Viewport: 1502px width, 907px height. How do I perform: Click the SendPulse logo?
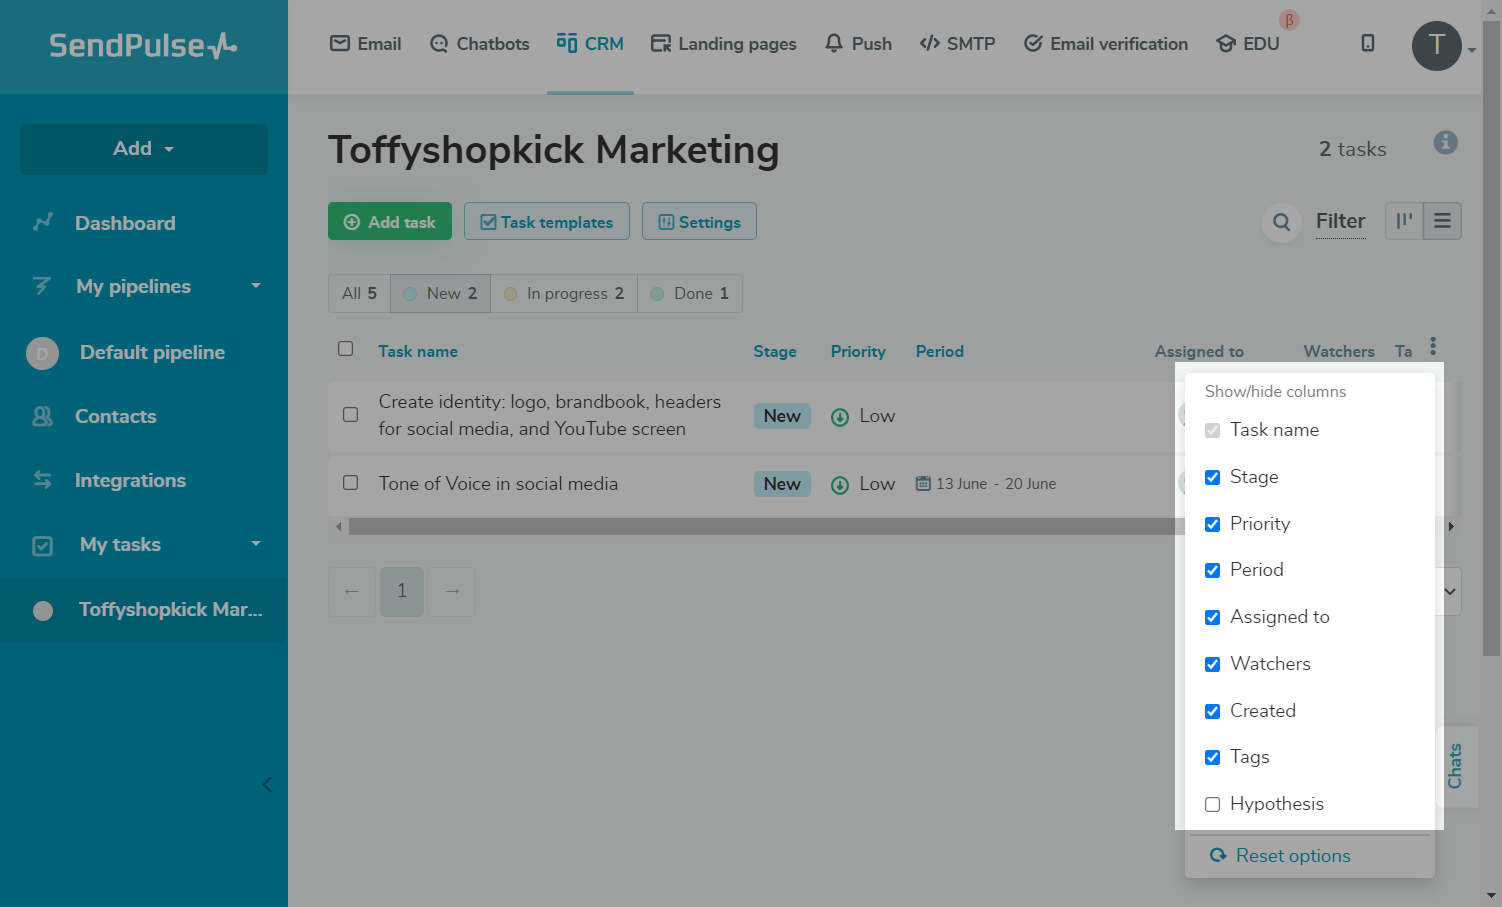click(x=143, y=46)
